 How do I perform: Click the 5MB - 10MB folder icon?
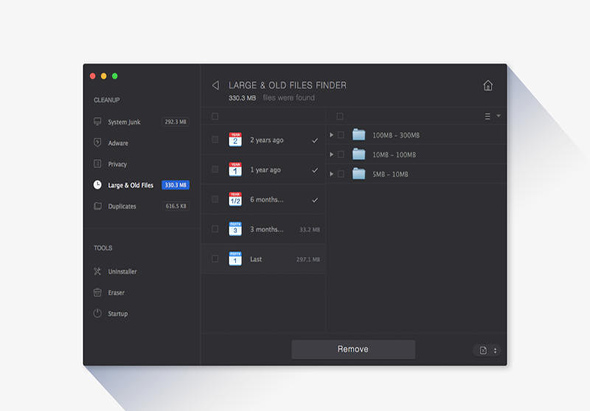359,174
